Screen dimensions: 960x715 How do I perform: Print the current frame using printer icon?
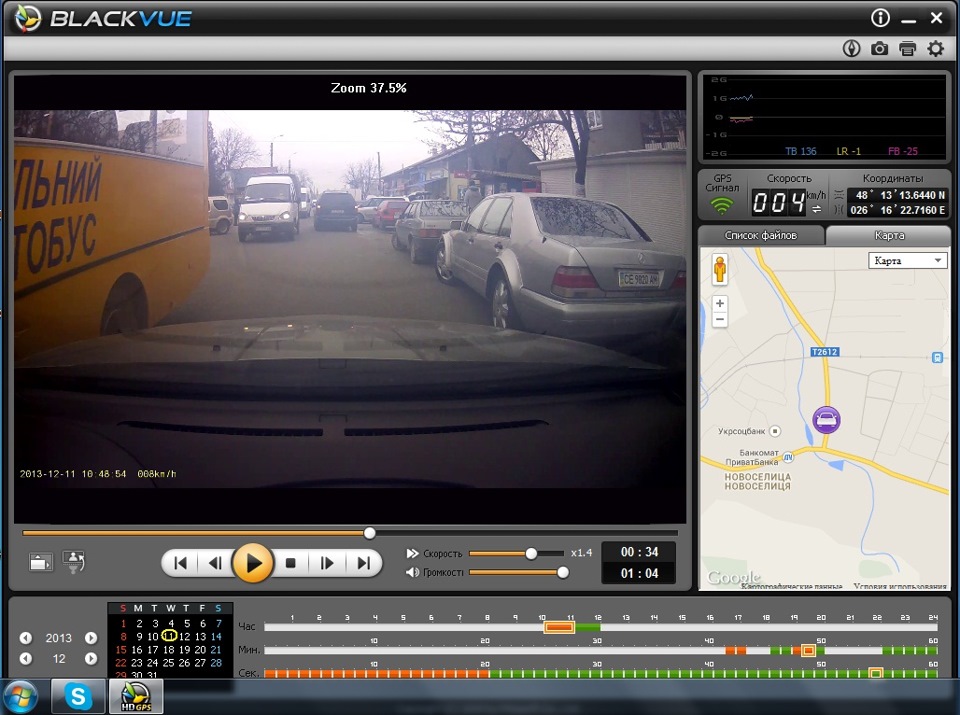click(907, 48)
